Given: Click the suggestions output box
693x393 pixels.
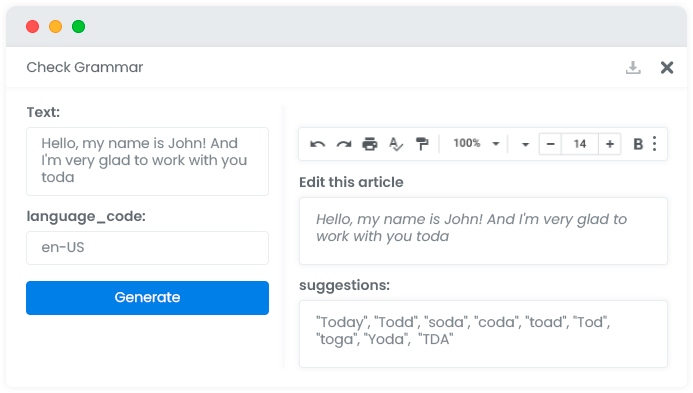Looking at the screenshot, I should [x=483, y=334].
